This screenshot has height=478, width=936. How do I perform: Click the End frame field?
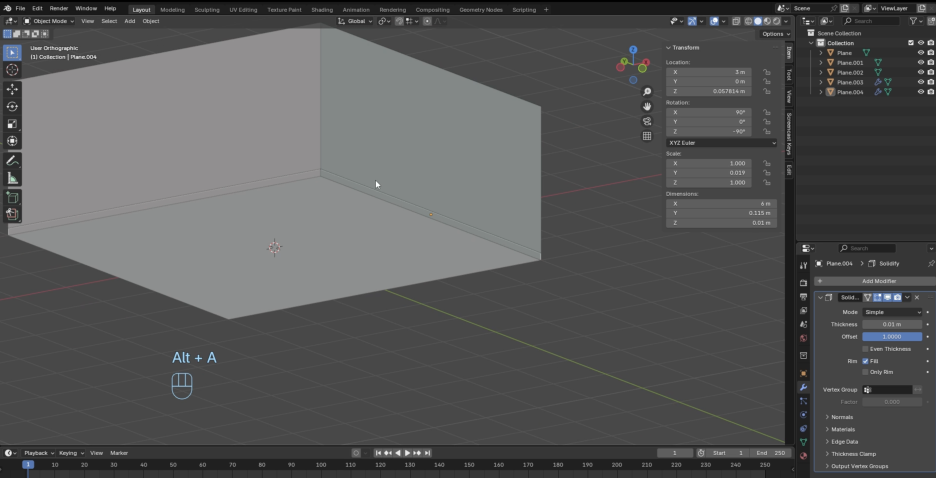click(x=771, y=453)
